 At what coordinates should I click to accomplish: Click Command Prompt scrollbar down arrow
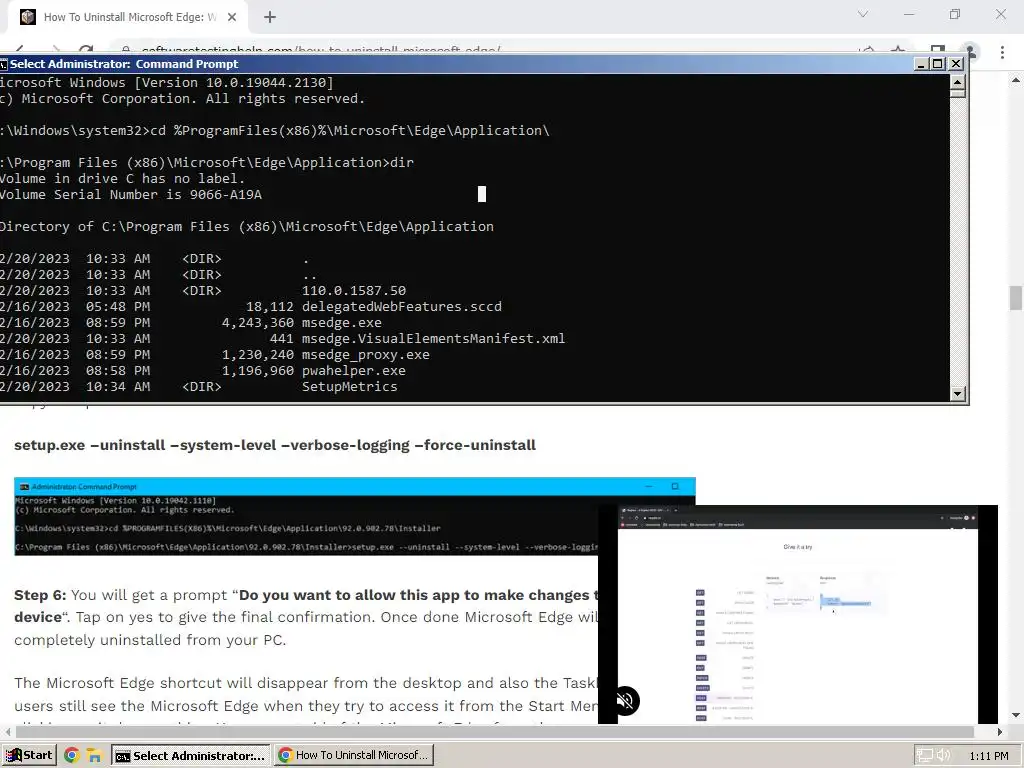tap(957, 393)
